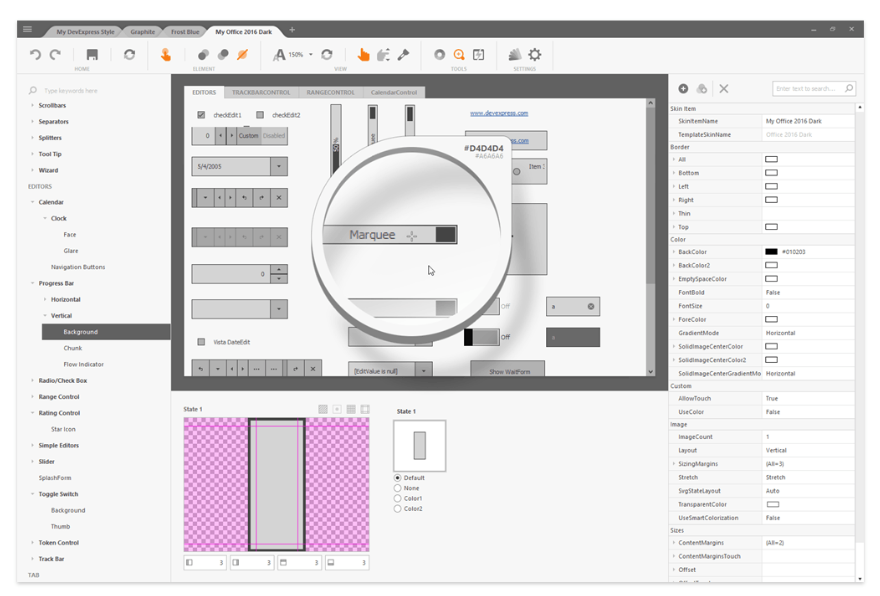The height and width of the screenshot is (596, 880).
Task: Open the RANGECONTROL preview tab
Action: 331,92
